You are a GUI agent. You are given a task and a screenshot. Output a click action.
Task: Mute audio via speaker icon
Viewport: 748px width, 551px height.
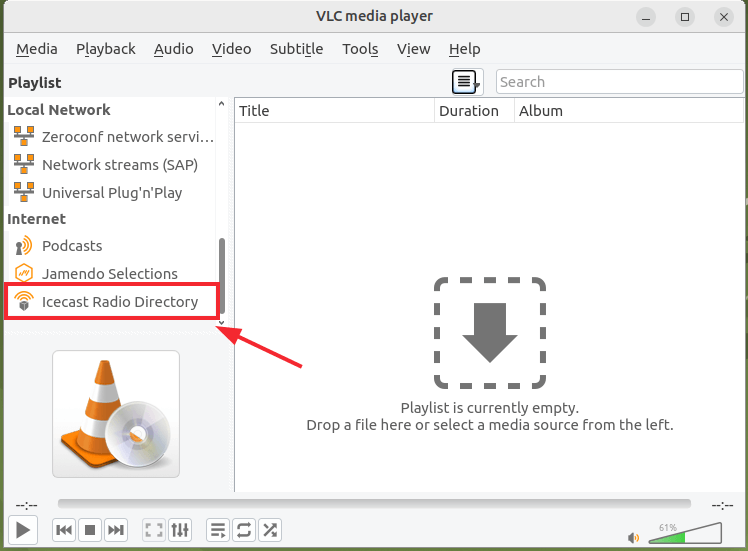(x=634, y=538)
